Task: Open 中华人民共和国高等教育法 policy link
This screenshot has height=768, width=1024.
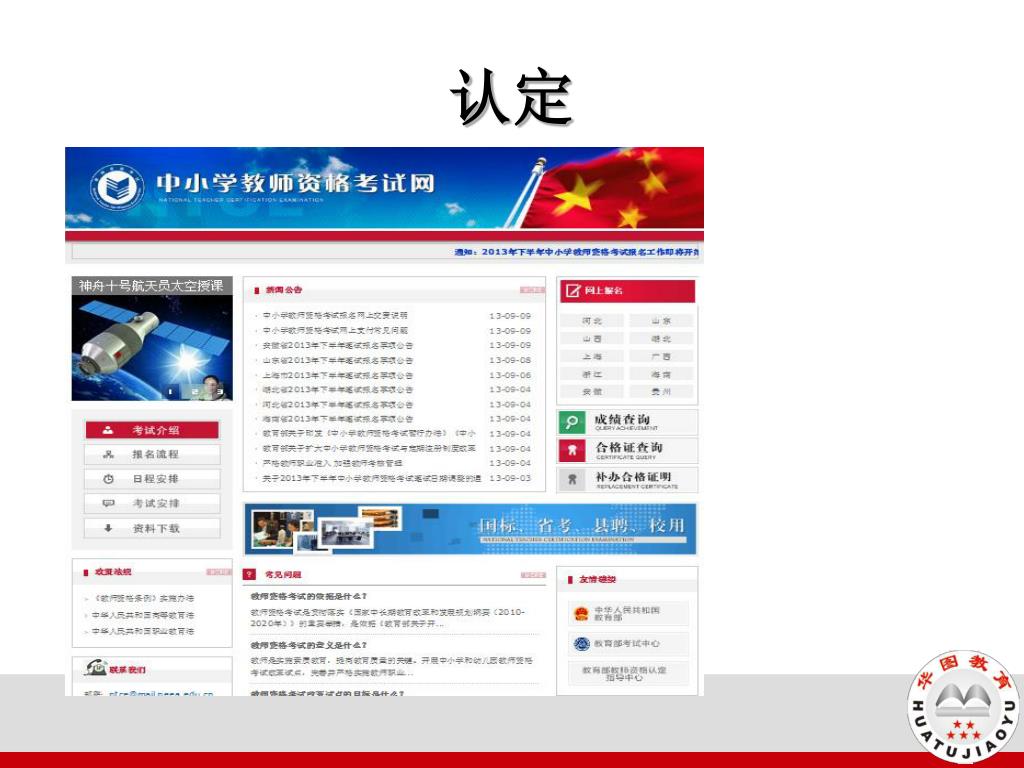Action: coord(142,615)
